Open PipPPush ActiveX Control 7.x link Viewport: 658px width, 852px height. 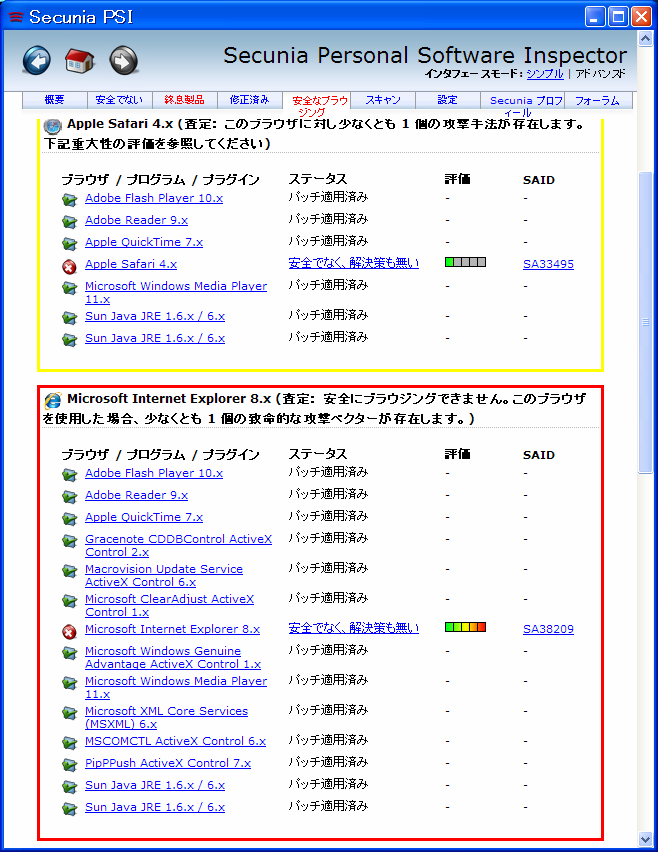pyautogui.click(x=168, y=763)
